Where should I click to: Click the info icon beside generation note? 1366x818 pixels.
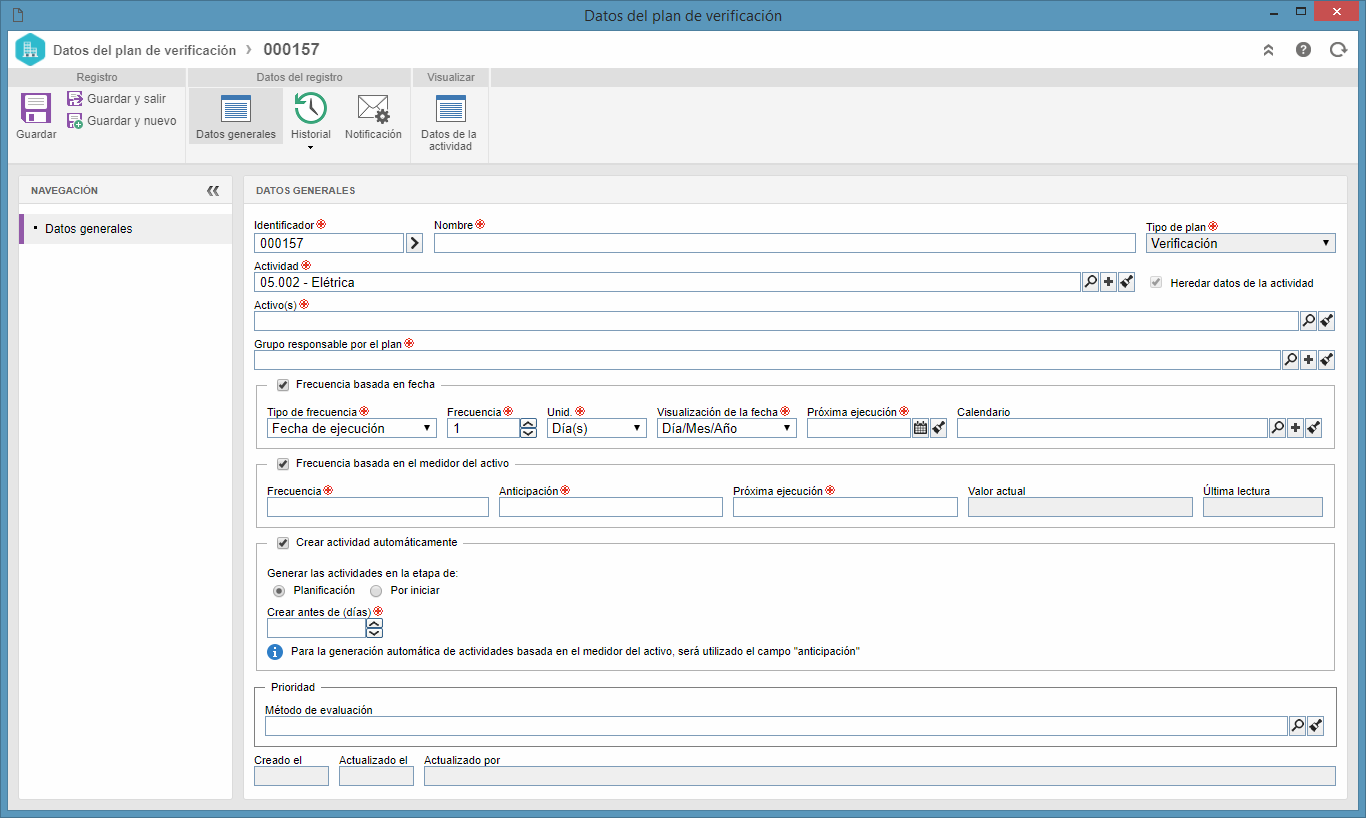[275, 652]
